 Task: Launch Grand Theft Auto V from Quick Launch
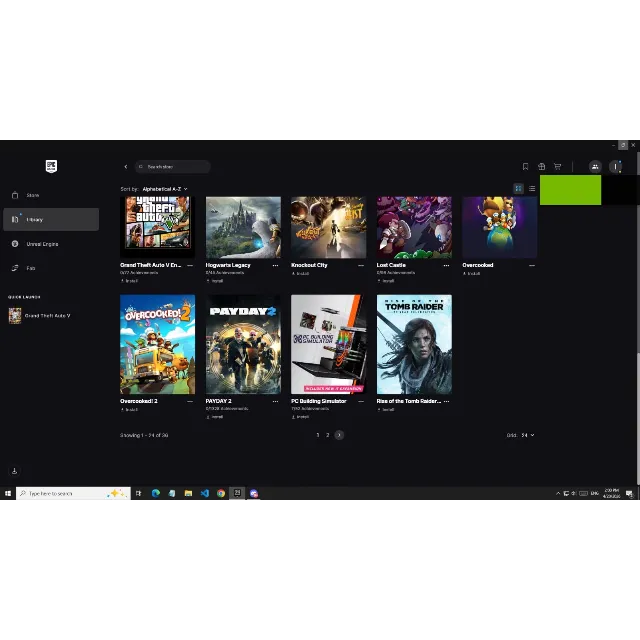(x=40, y=316)
